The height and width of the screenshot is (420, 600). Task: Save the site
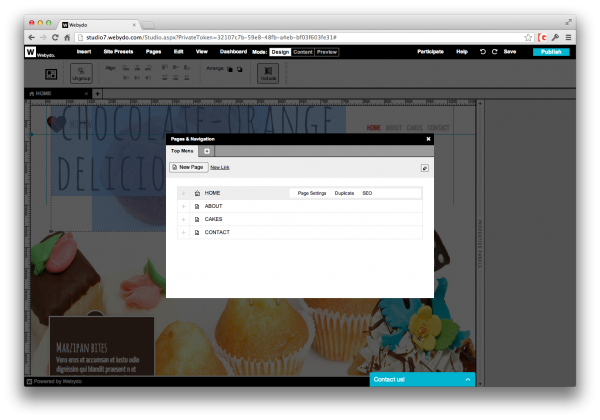(510, 52)
